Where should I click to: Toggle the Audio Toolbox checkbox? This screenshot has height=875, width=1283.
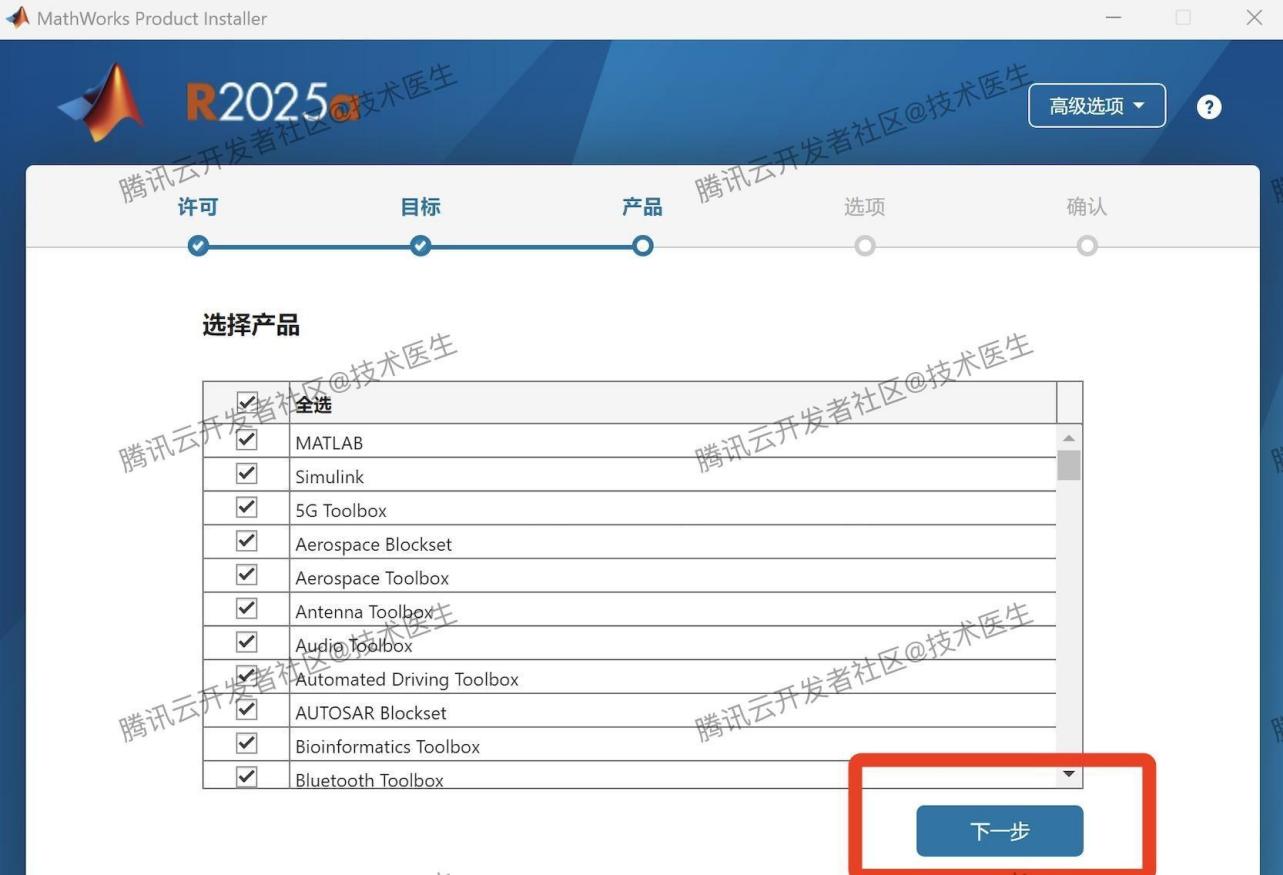coord(246,641)
